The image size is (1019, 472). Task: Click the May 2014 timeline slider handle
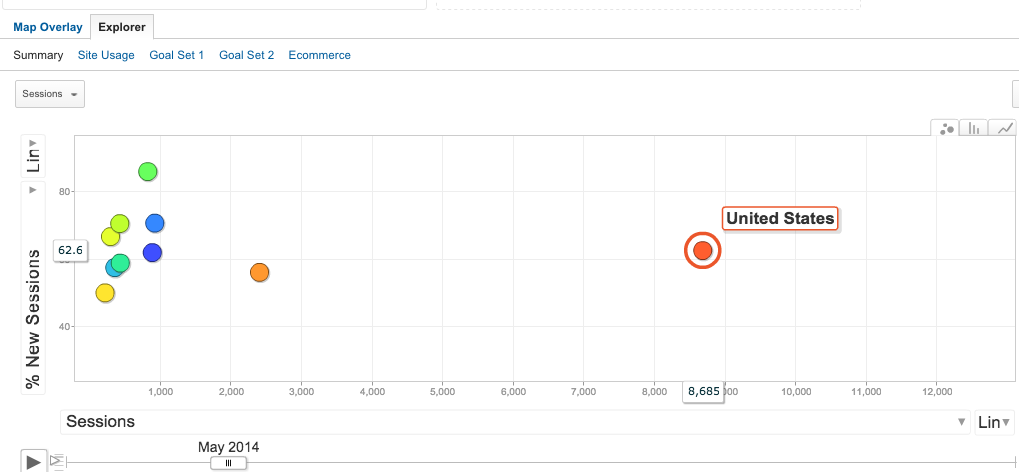[228, 463]
